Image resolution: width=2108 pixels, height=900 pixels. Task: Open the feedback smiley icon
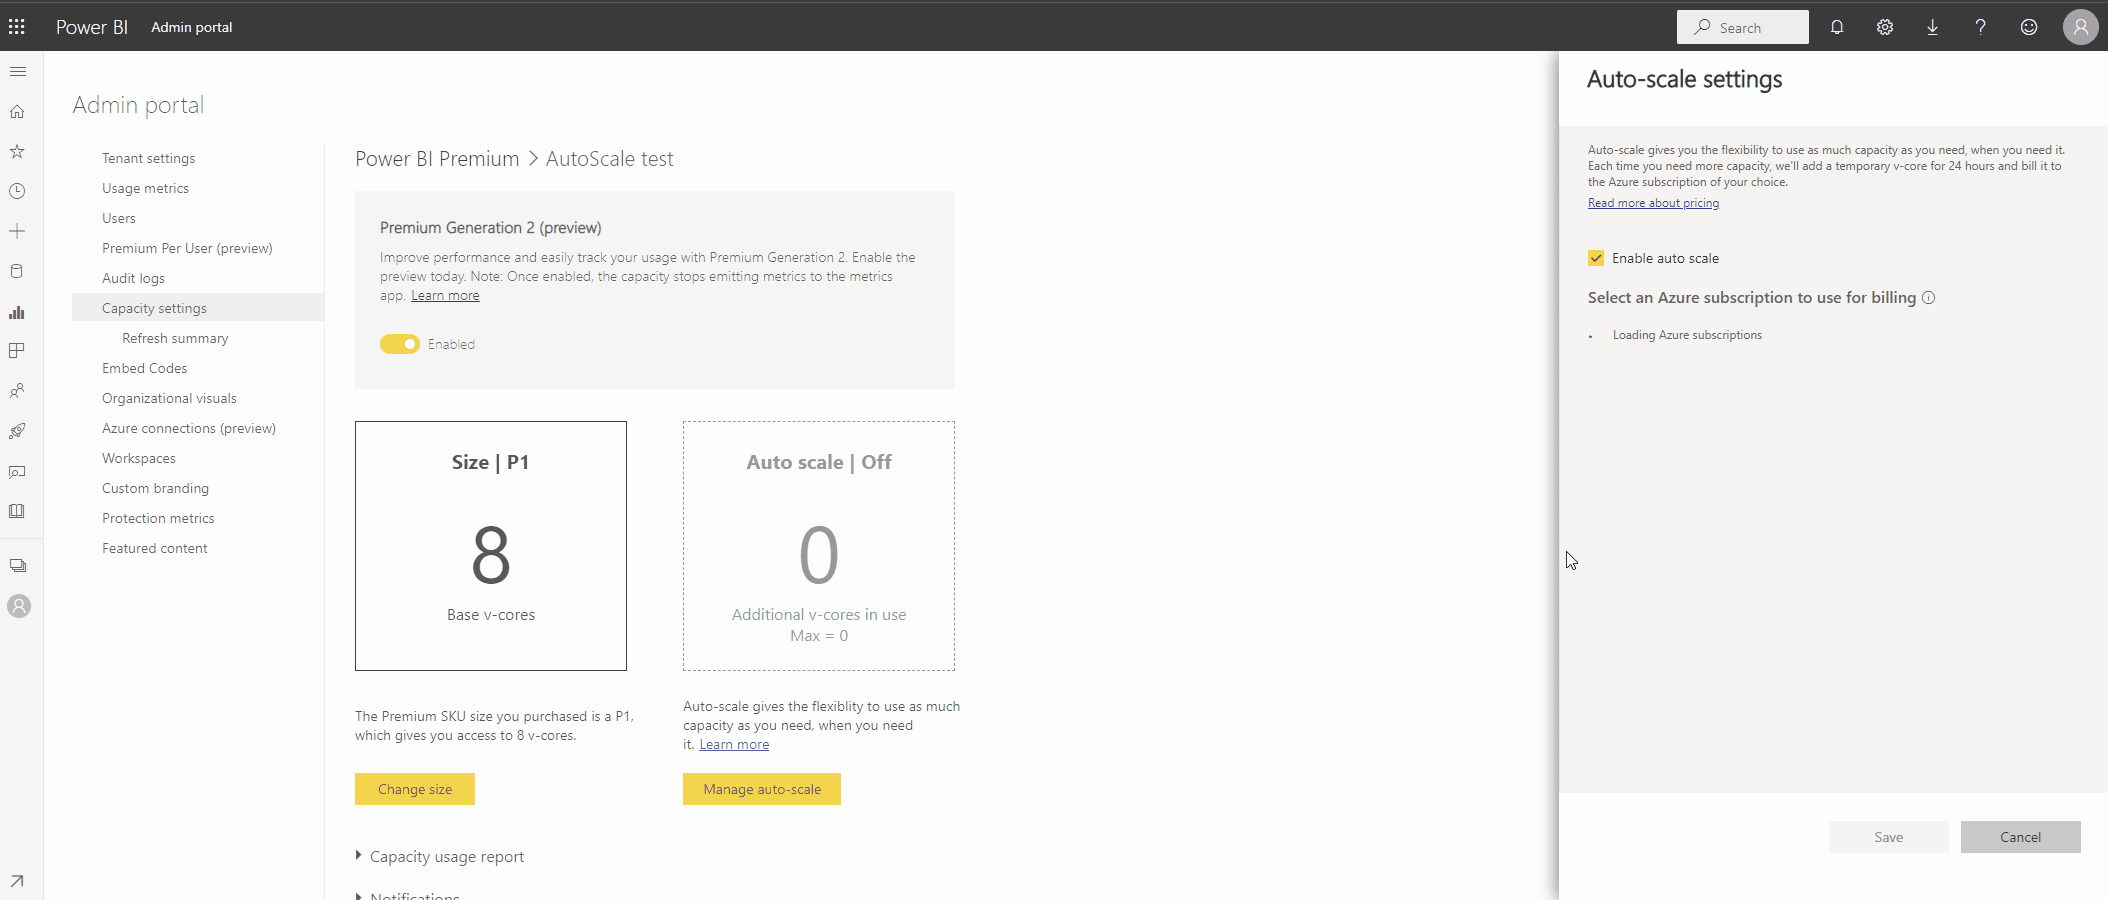click(2029, 27)
